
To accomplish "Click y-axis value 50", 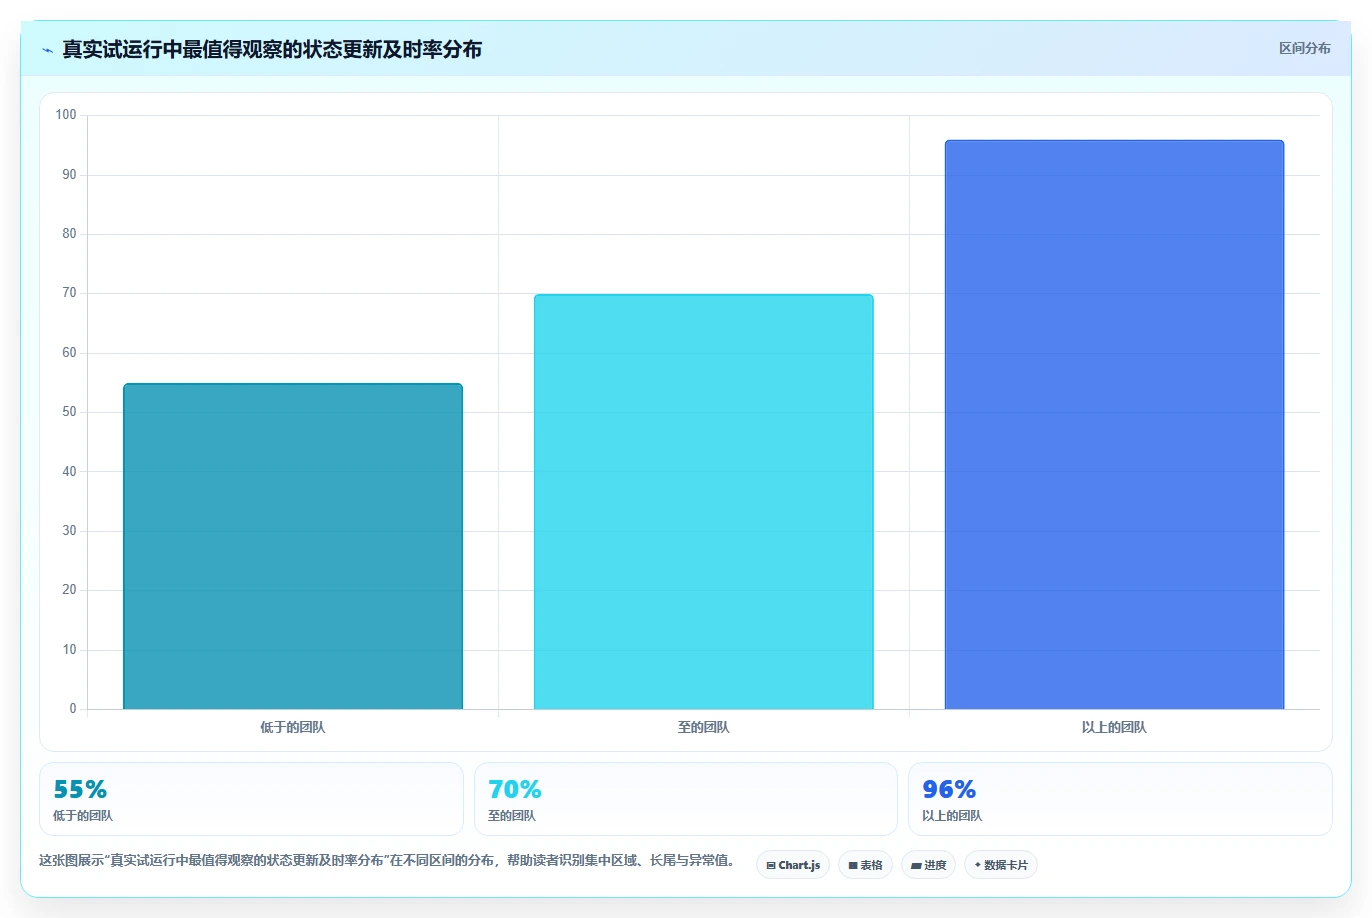I will (x=69, y=412).
